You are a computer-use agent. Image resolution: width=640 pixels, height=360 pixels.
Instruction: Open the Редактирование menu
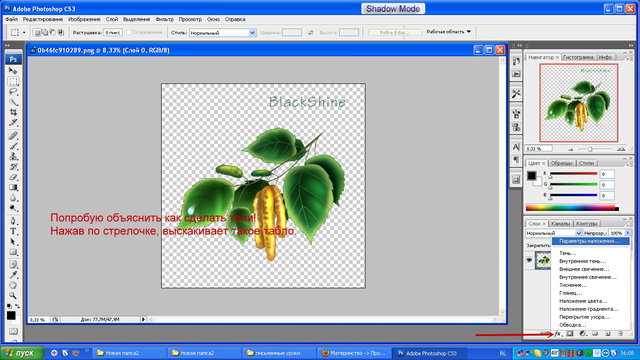tap(43, 19)
